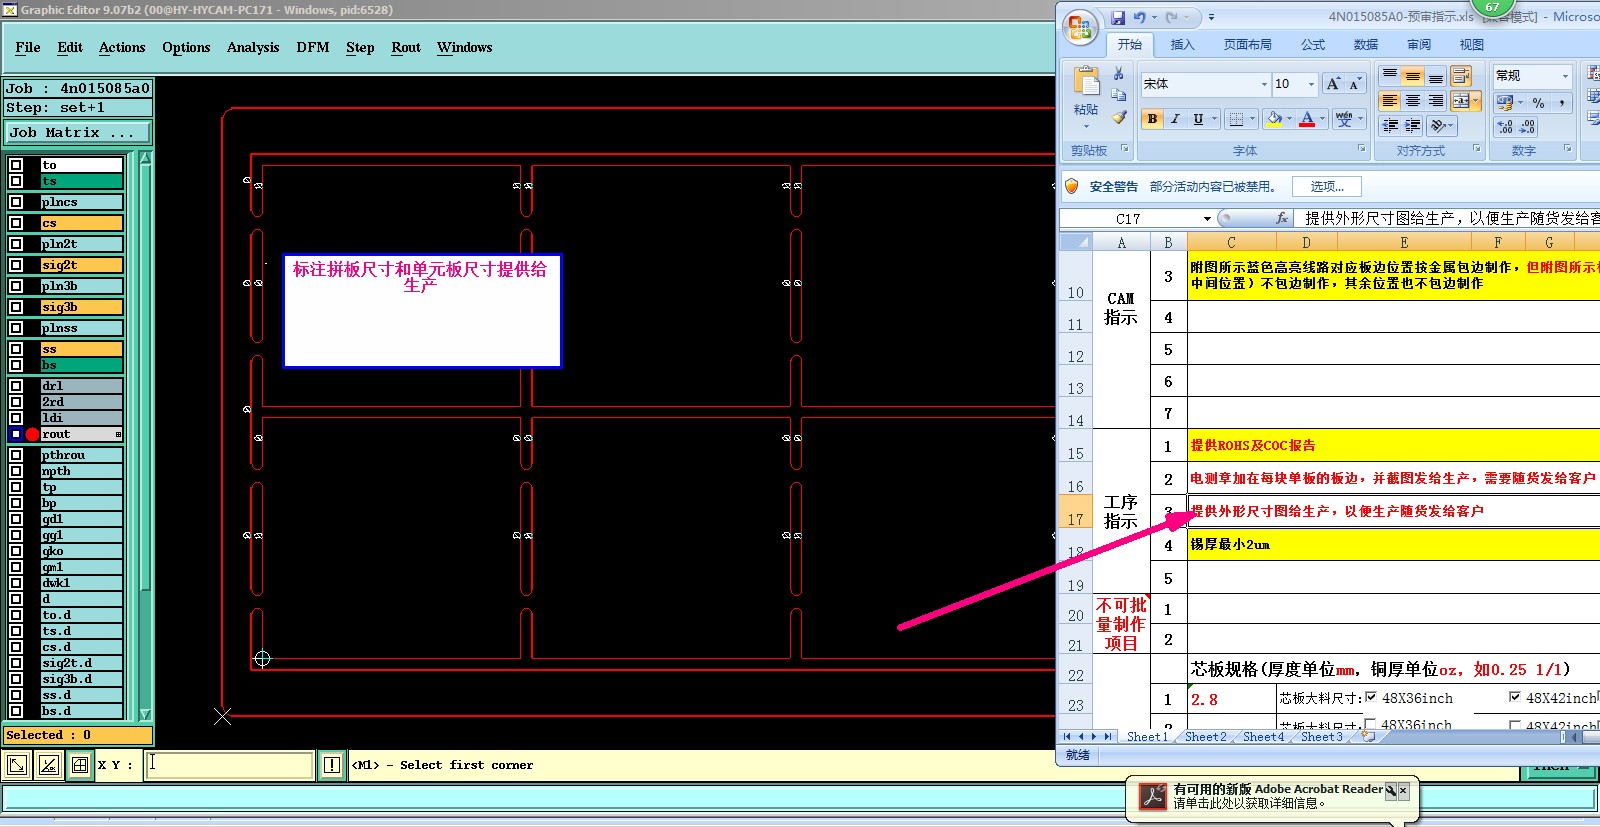The height and width of the screenshot is (827, 1600).
Task: Click 选项... security warning button
Action: pyautogui.click(x=1327, y=186)
